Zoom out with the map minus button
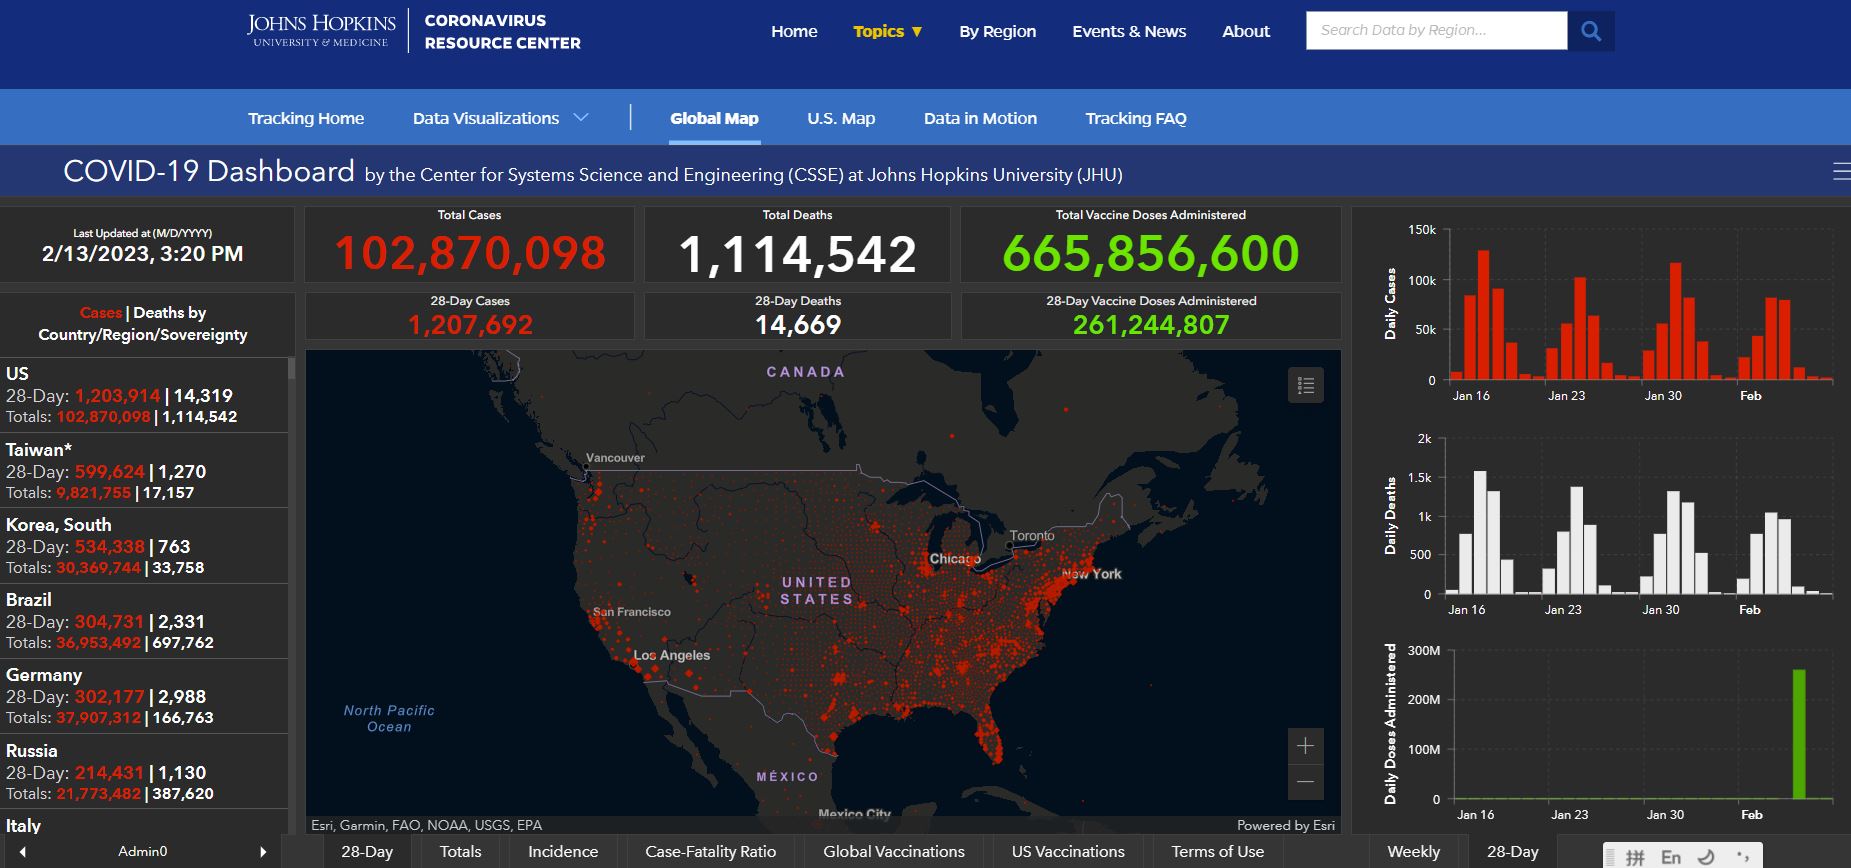The width and height of the screenshot is (1851, 868). pyautogui.click(x=1305, y=782)
